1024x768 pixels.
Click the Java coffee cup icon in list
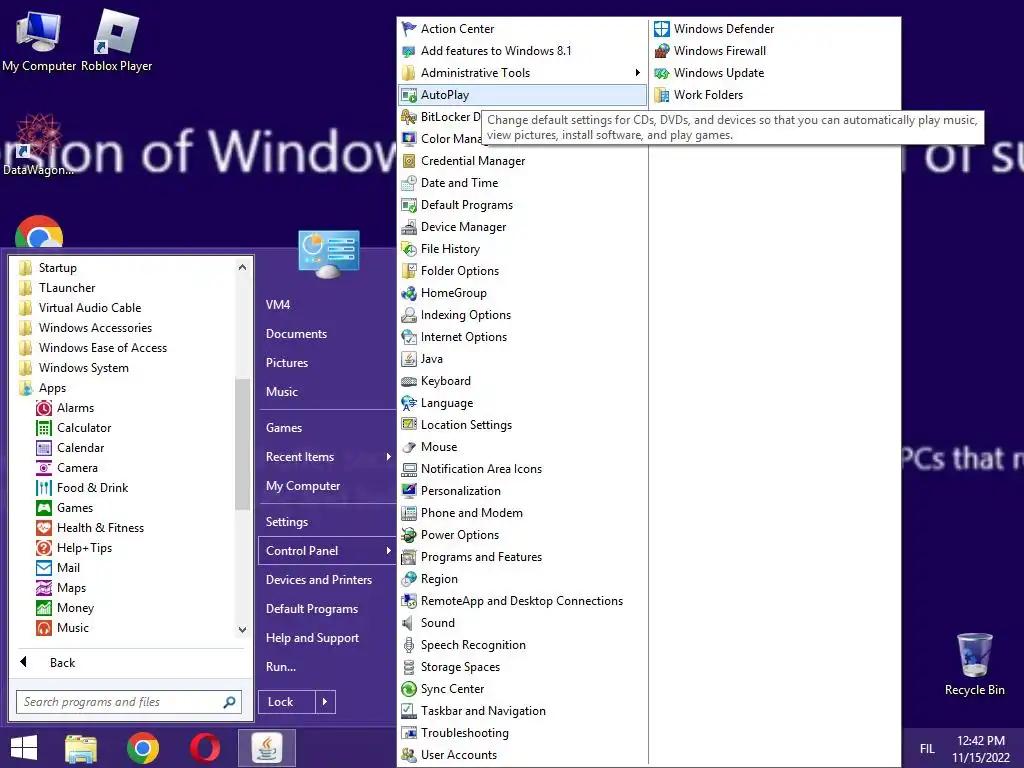[x=409, y=359]
